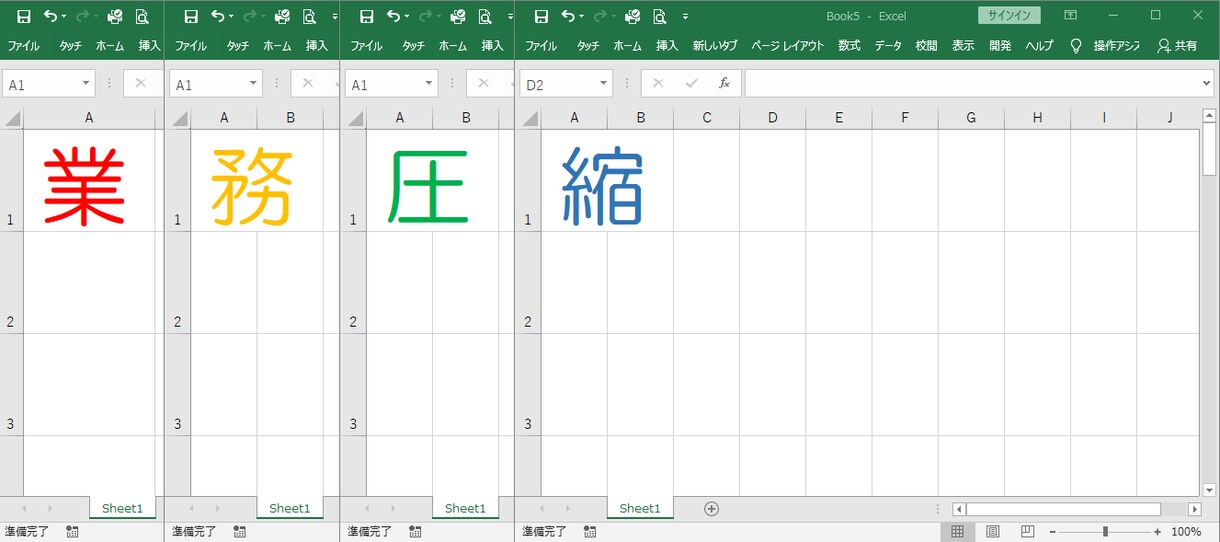Open Name Box dropdown in 圧 window
This screenshot has width=1220, height=542.
430,85
